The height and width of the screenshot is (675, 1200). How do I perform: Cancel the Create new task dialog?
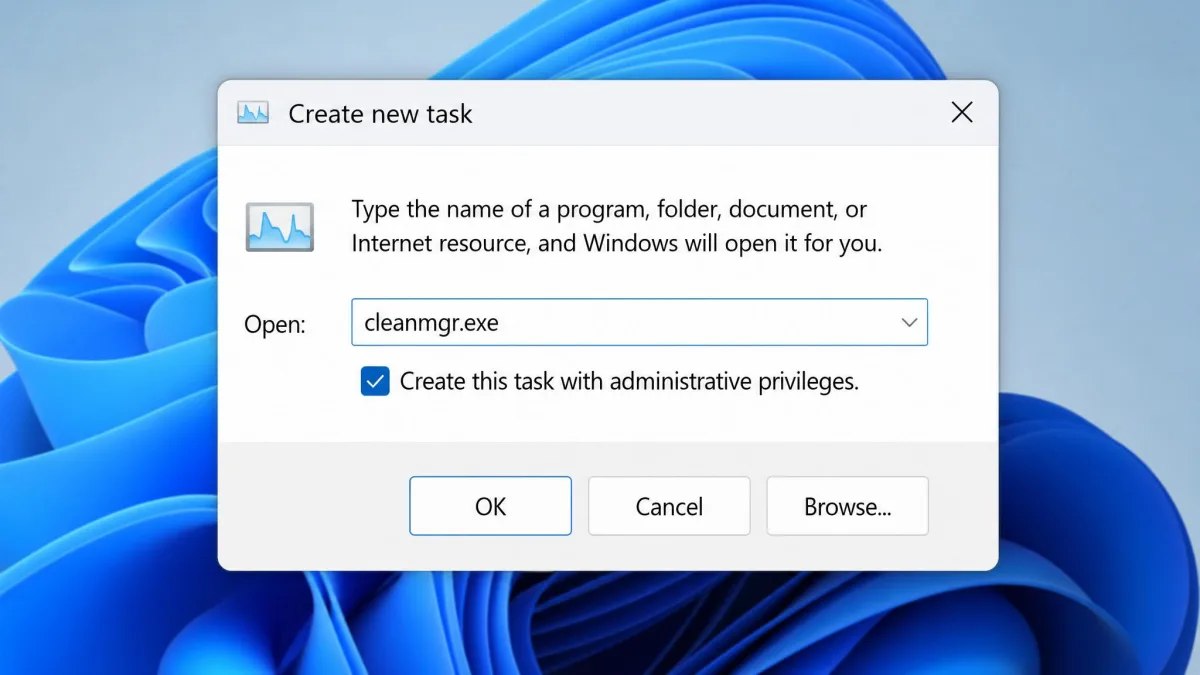(x=669, y=506)
